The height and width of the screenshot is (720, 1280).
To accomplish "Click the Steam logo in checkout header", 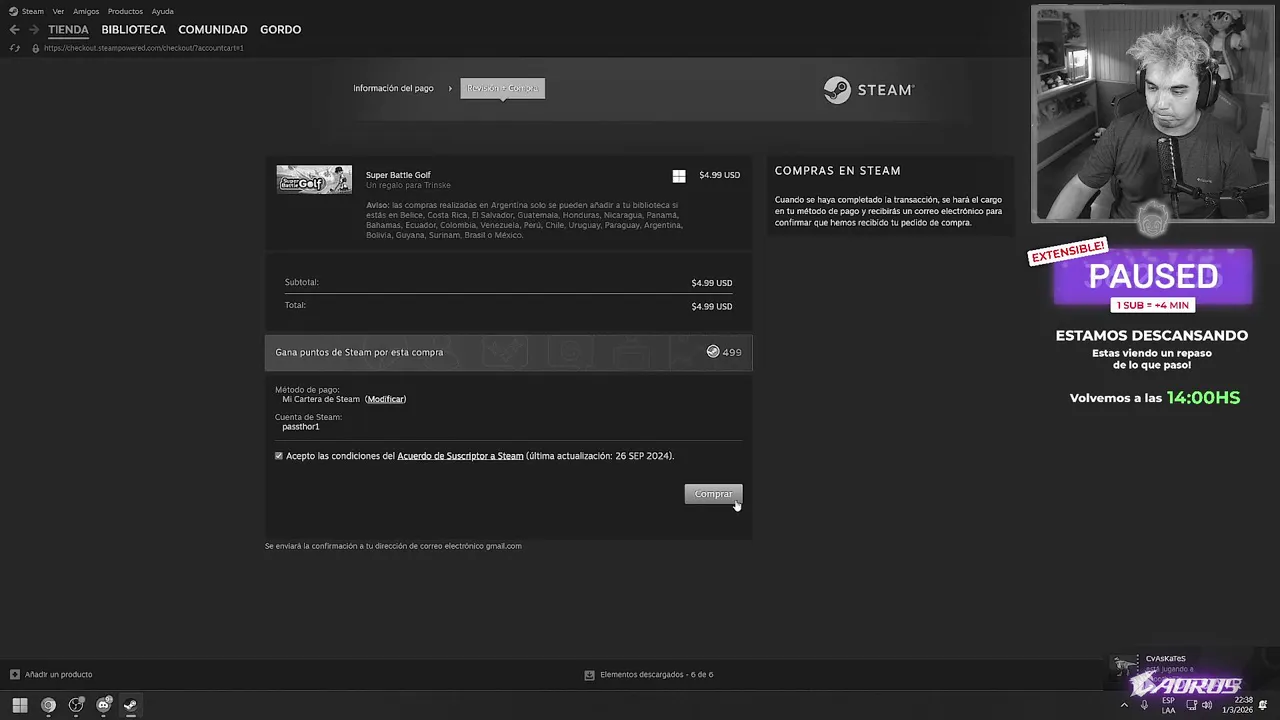I will coord(868,90).
